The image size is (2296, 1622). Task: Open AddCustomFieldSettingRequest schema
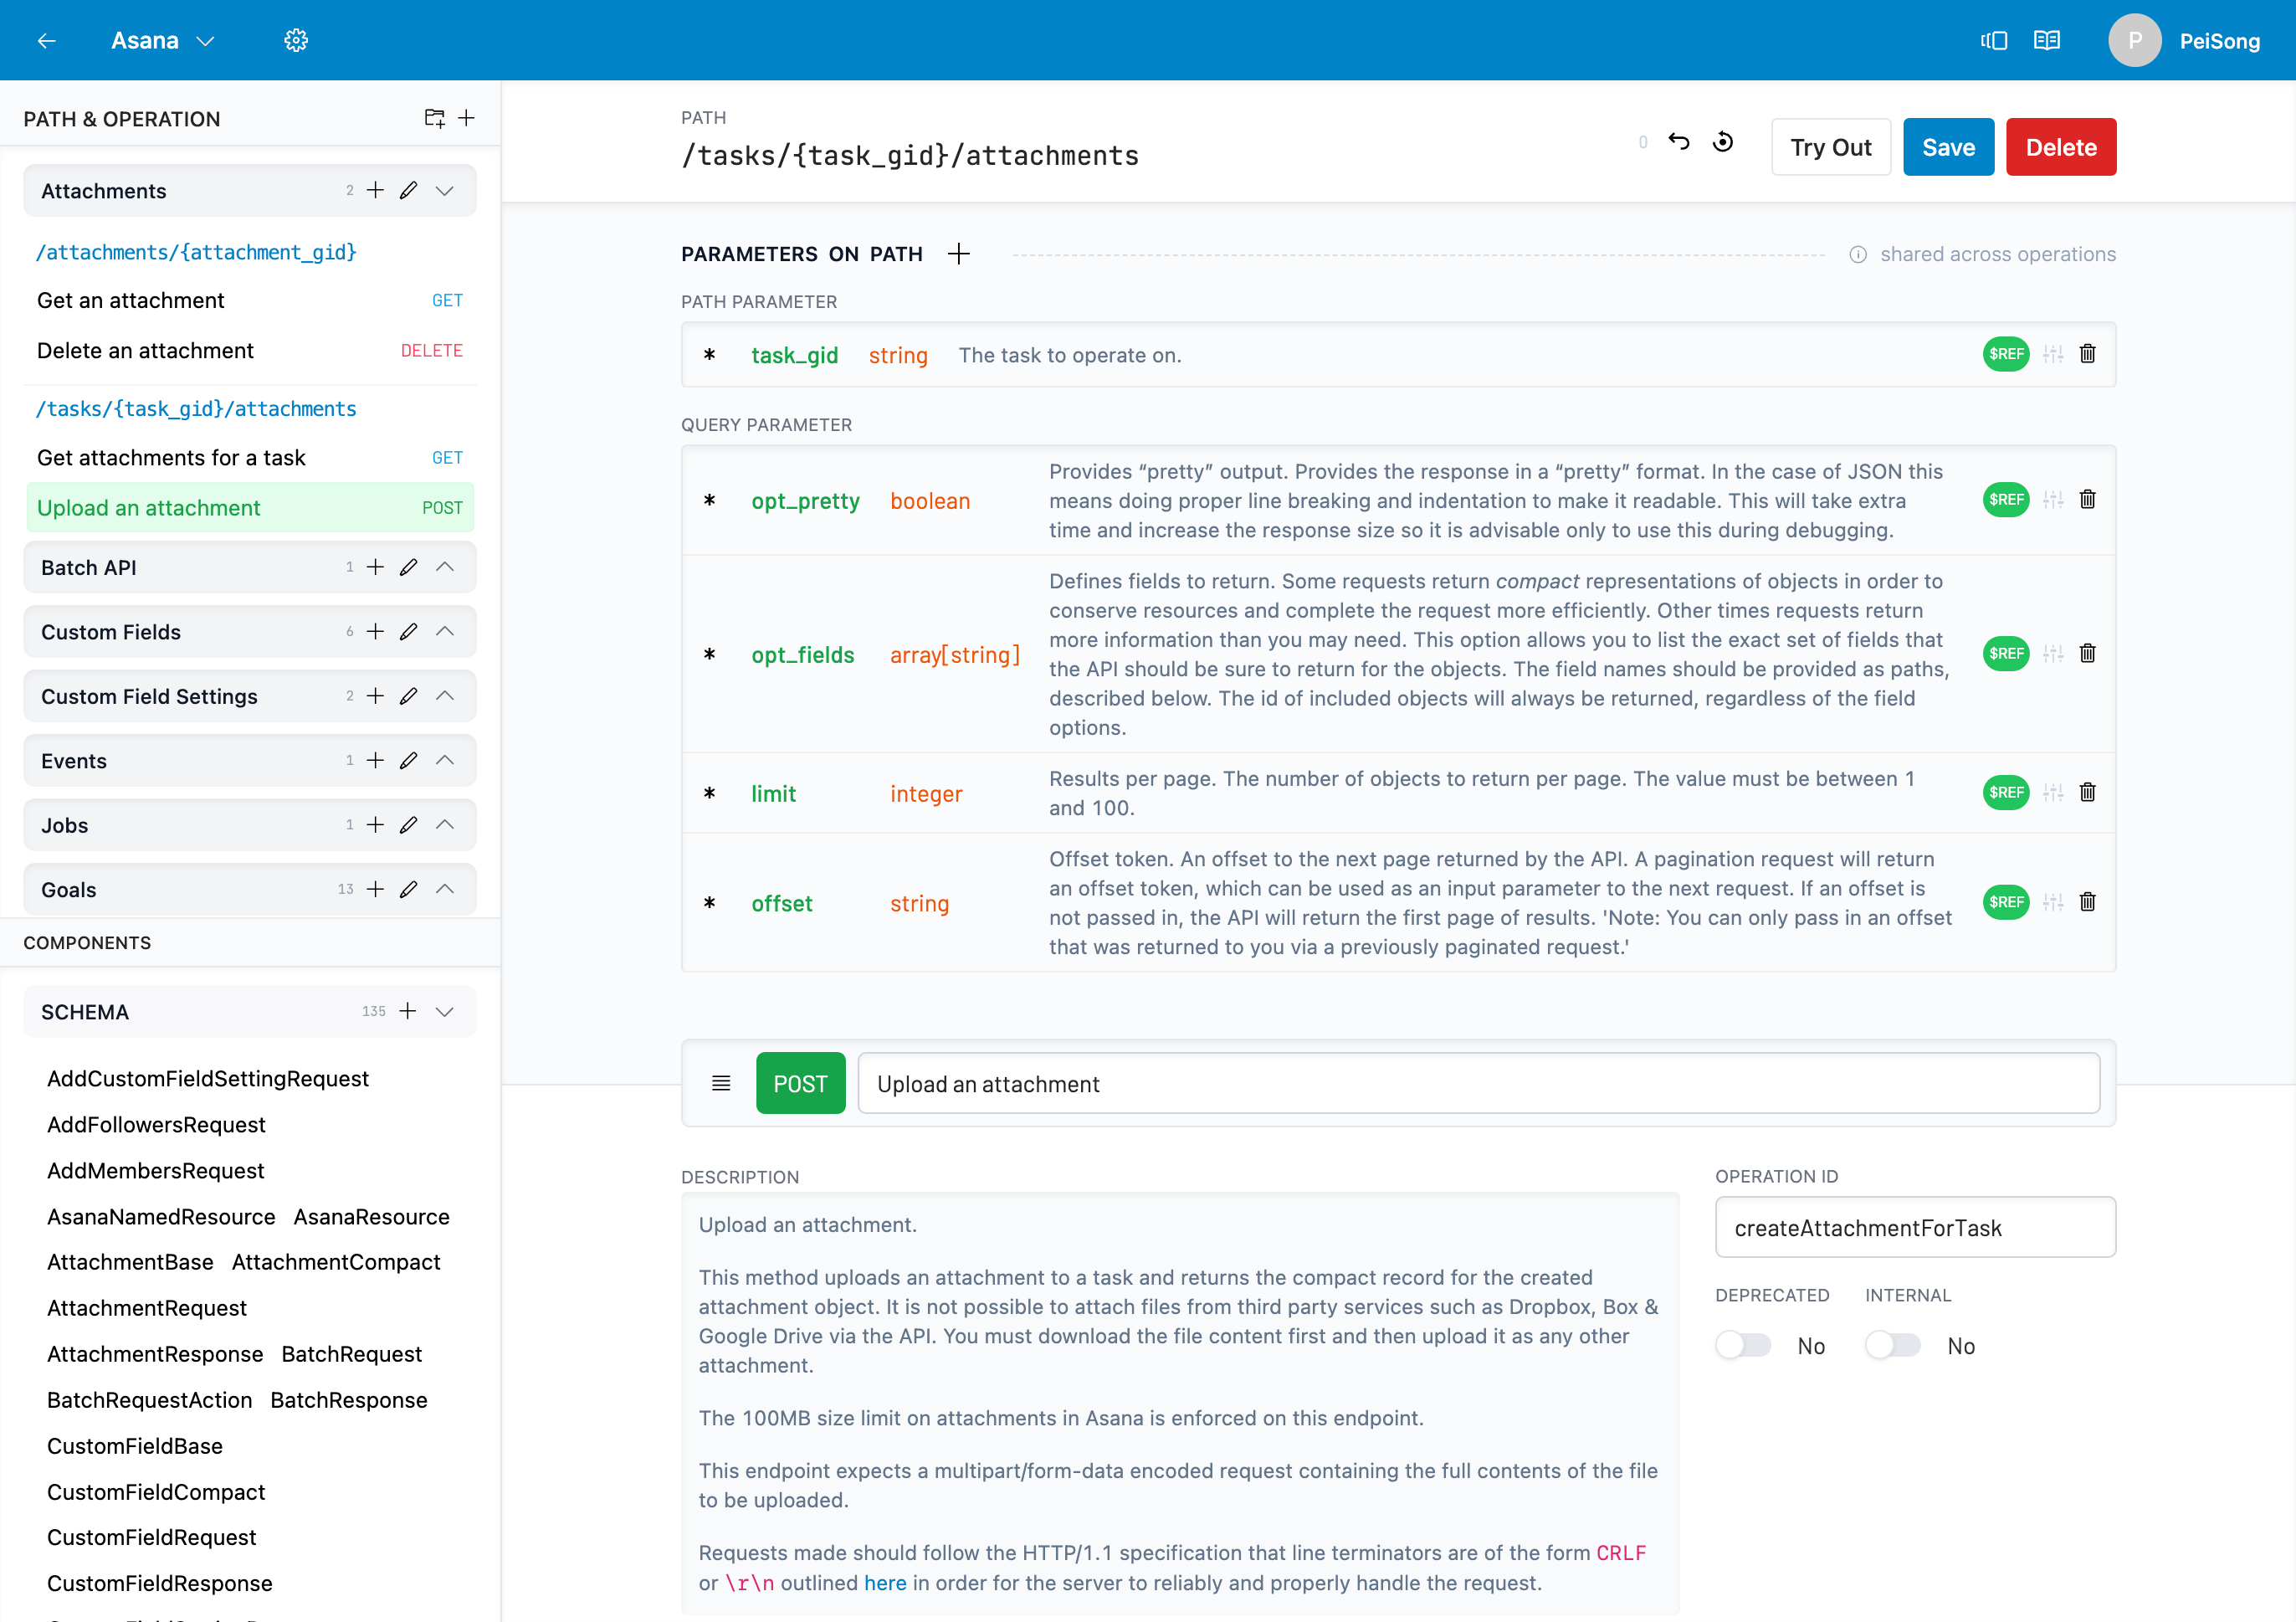[208, 1078]
